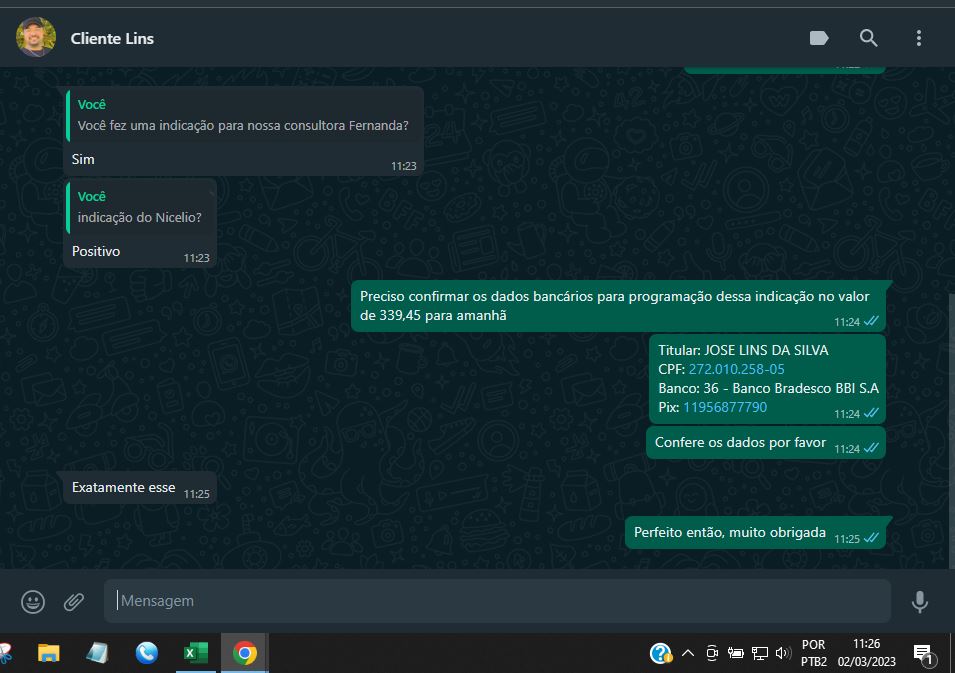
Task: Open Excel from the taskbar
Action: 195,653
